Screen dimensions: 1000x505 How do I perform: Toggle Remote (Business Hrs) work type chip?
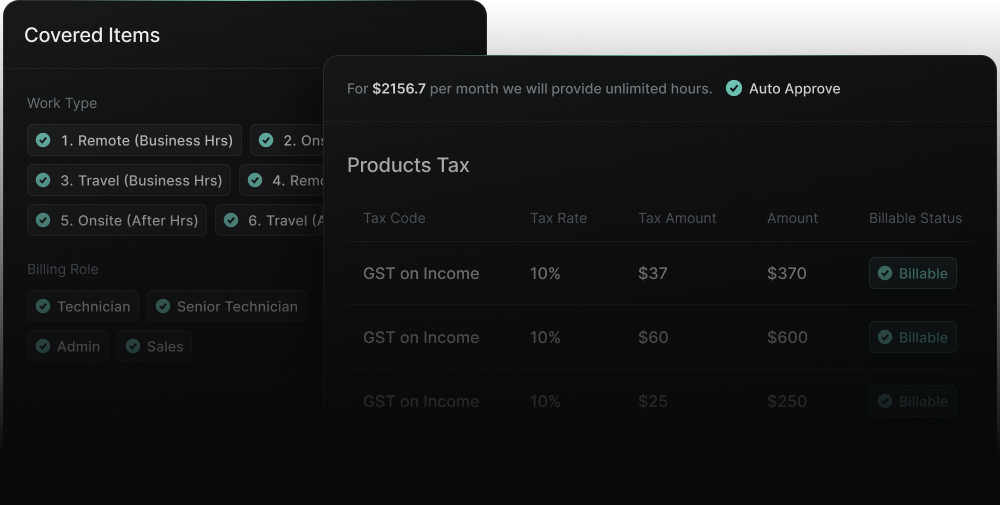(x=134, y=141)
